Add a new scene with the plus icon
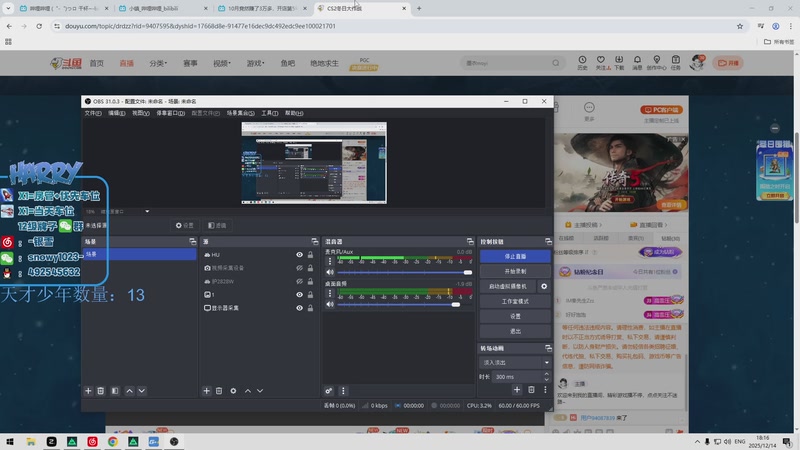This screenshot has width=800, height=450. click(x=88, y=391)
